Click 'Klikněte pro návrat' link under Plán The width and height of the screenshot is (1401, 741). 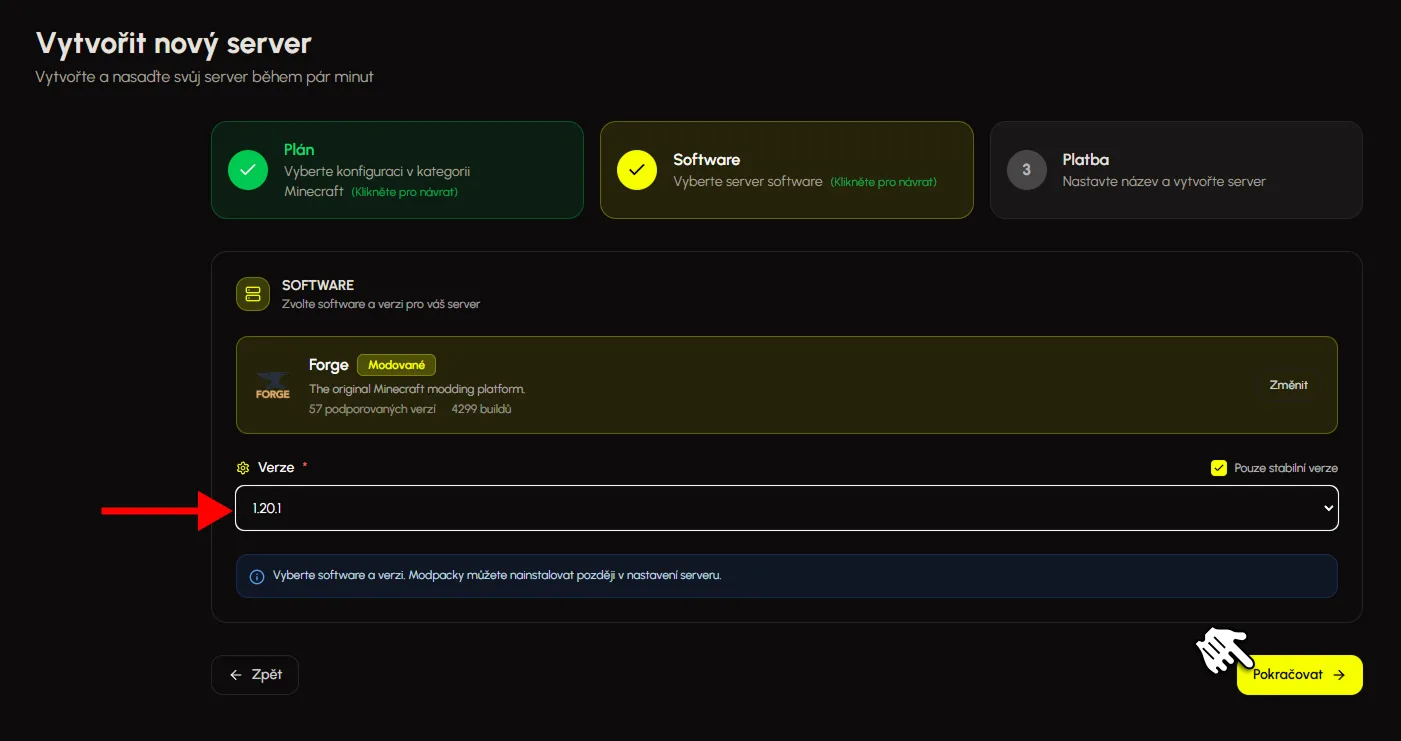[404, 192]
